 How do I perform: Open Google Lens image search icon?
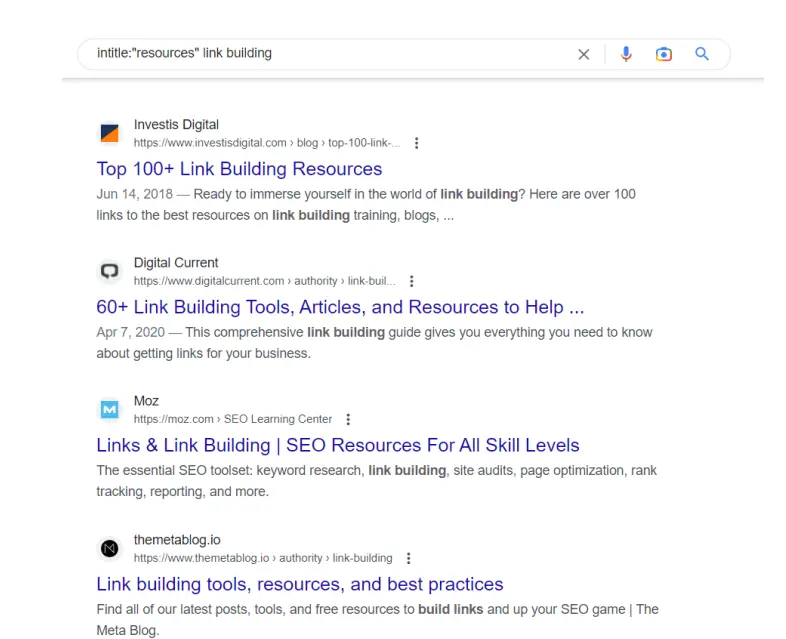tap(664, 54)
